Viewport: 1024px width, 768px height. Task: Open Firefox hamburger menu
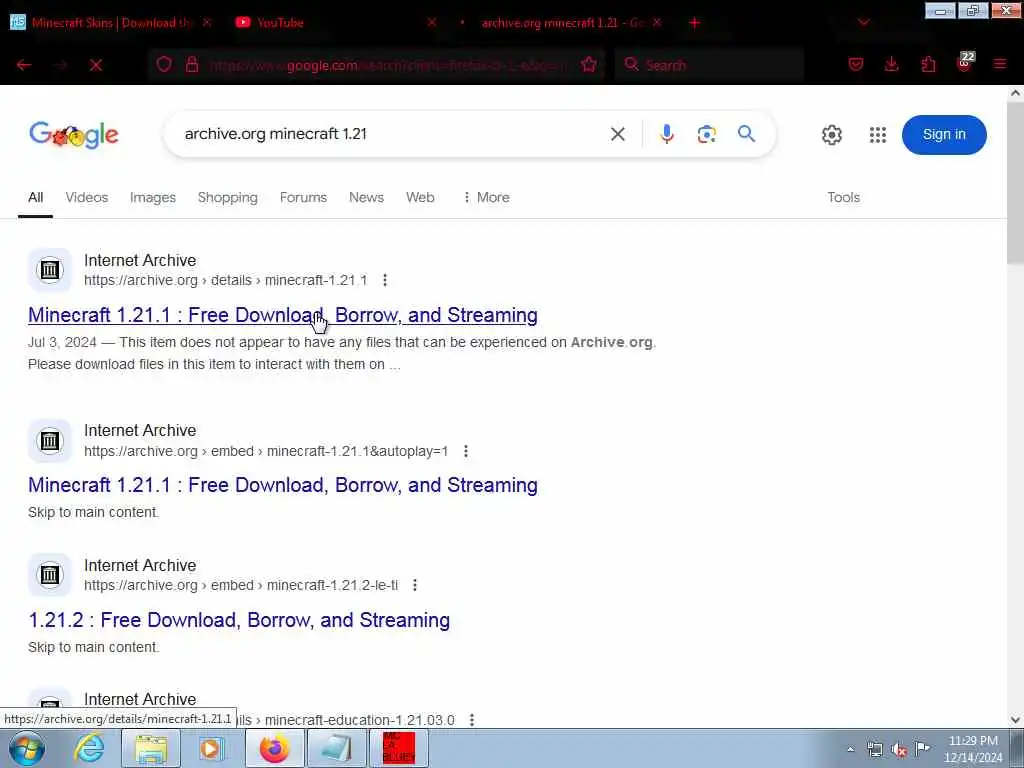tap(999, 64)
